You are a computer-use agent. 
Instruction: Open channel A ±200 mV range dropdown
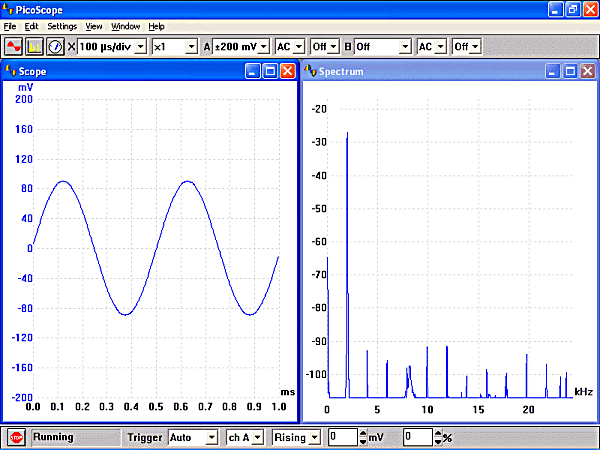point(264,46)
